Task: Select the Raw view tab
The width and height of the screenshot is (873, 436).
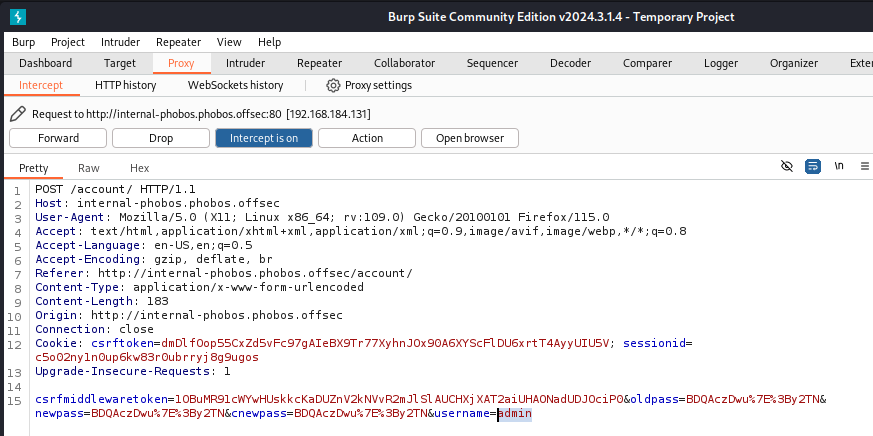Action: [x=89, y=168]
